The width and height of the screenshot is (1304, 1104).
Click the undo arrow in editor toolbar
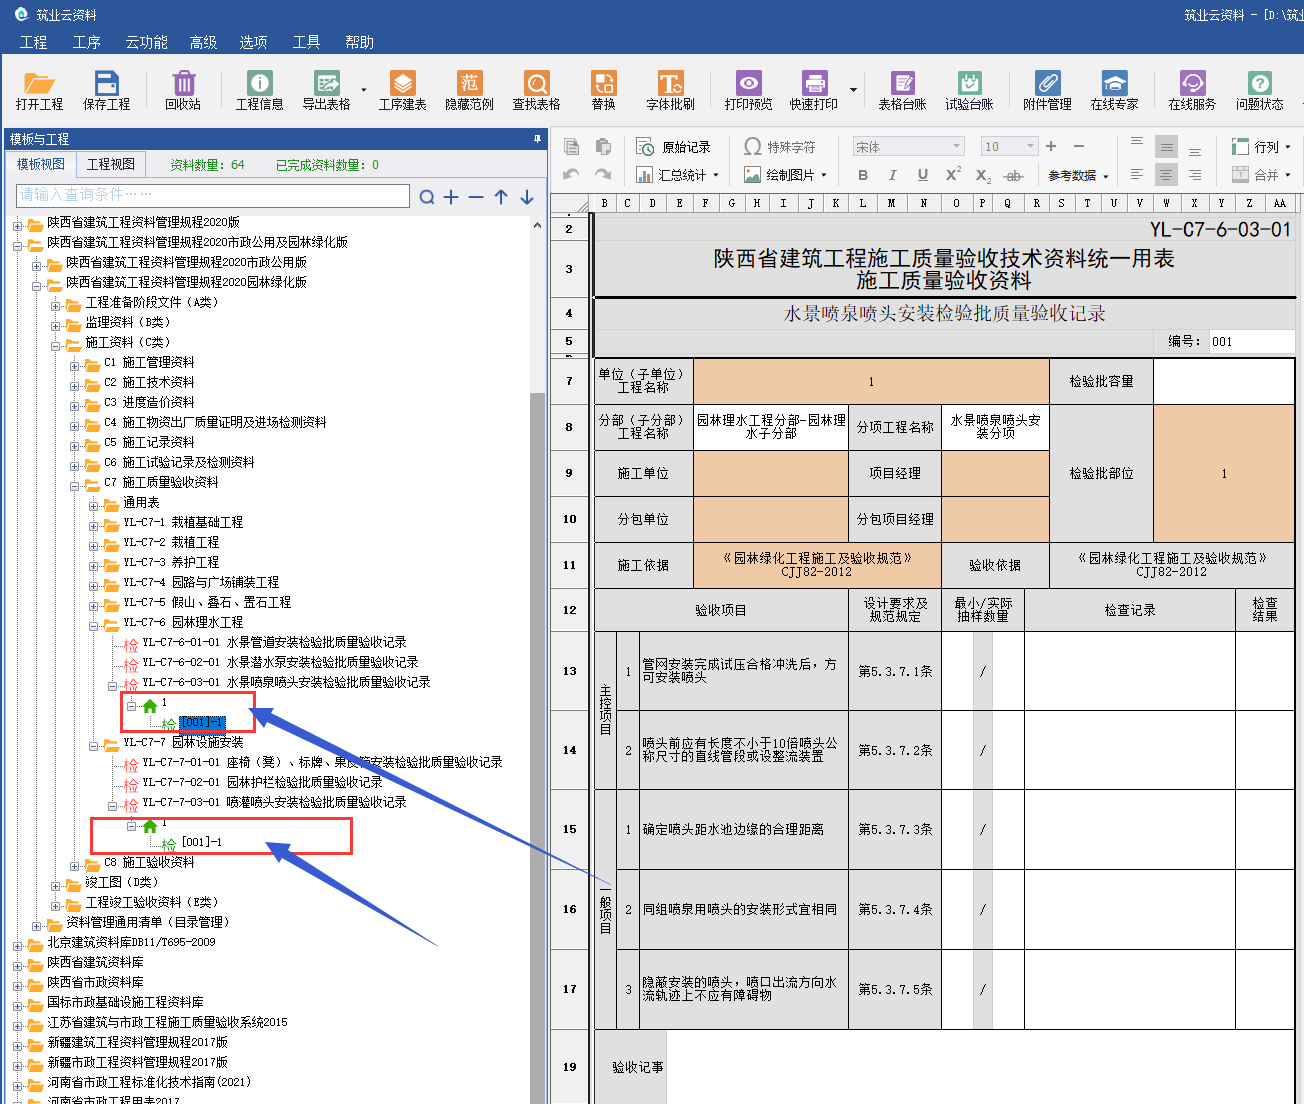(x=571, y=174)
